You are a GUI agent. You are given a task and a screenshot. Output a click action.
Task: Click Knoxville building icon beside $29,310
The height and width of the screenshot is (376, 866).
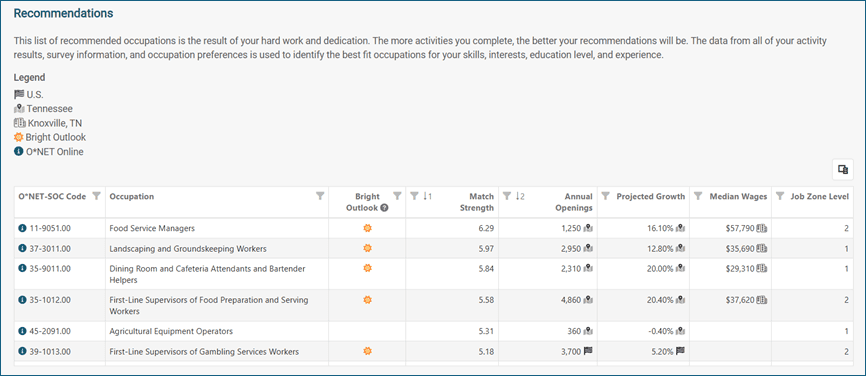762,268
